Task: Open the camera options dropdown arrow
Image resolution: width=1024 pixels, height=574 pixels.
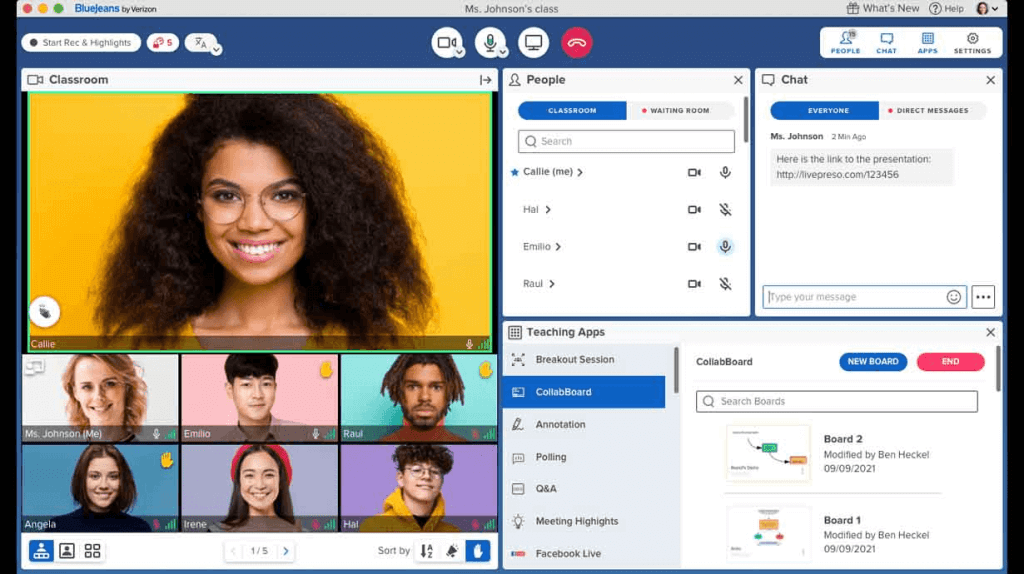Action: tap(460, 52)
